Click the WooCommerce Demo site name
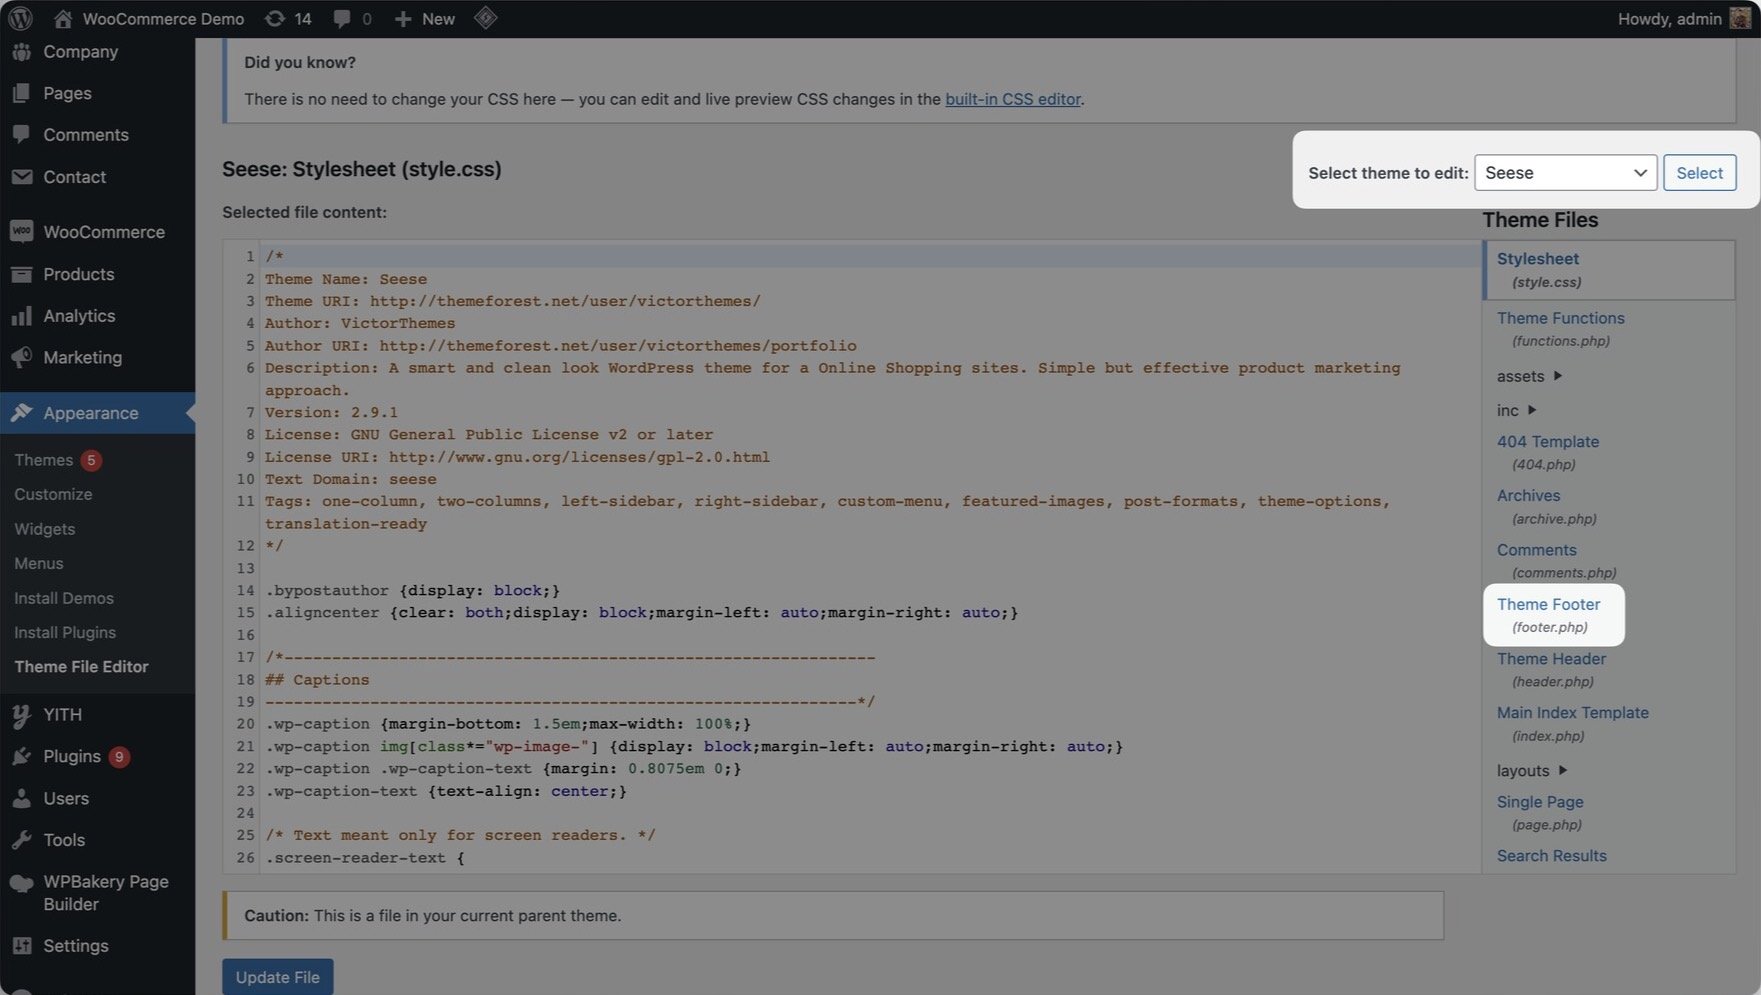 tap(163, 18)
